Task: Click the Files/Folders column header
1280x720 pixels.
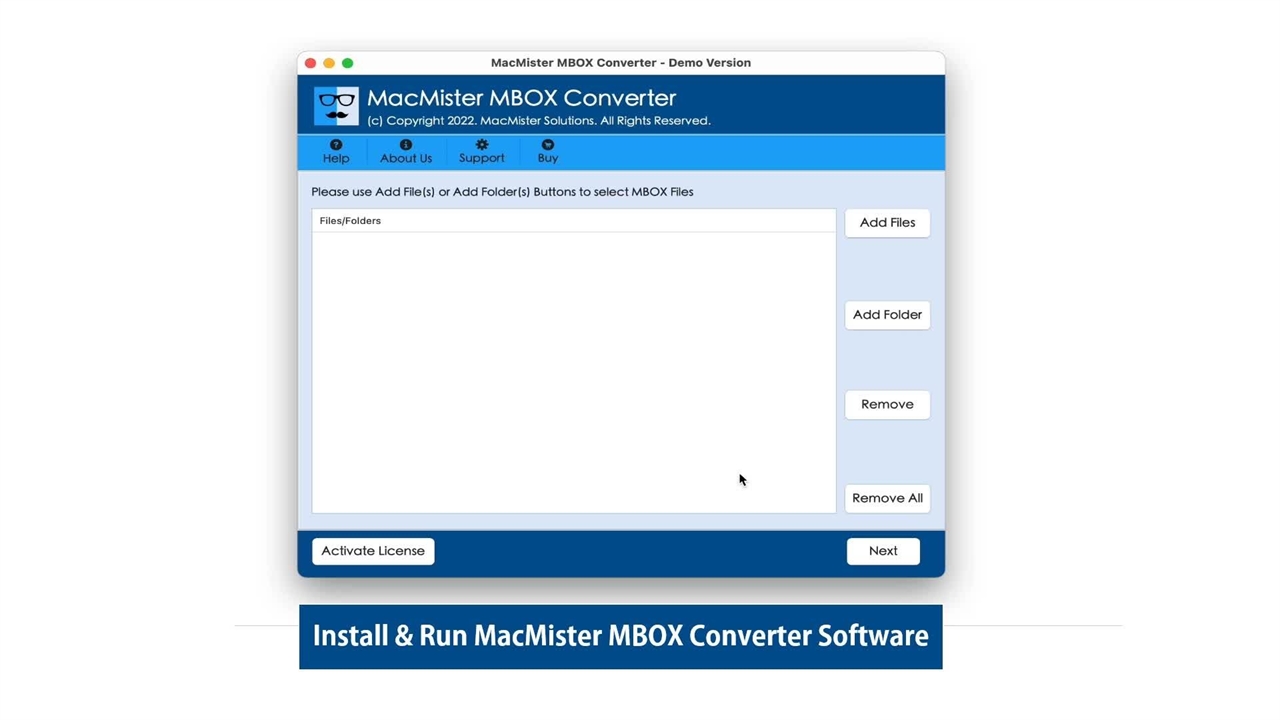Action: (x=351, y=221)
